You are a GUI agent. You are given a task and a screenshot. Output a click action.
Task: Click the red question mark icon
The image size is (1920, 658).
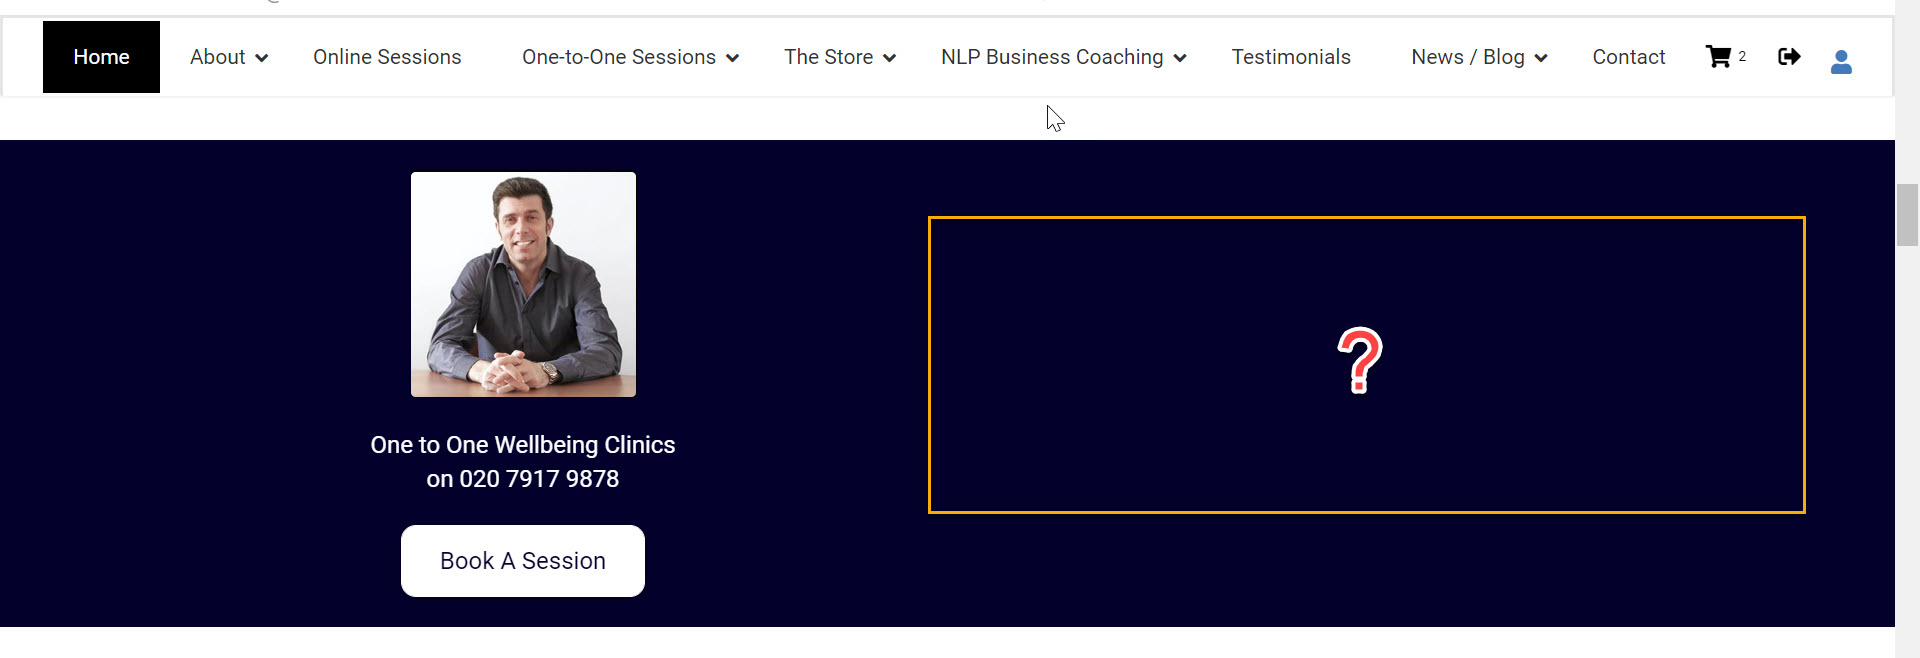coord(1360,360)
